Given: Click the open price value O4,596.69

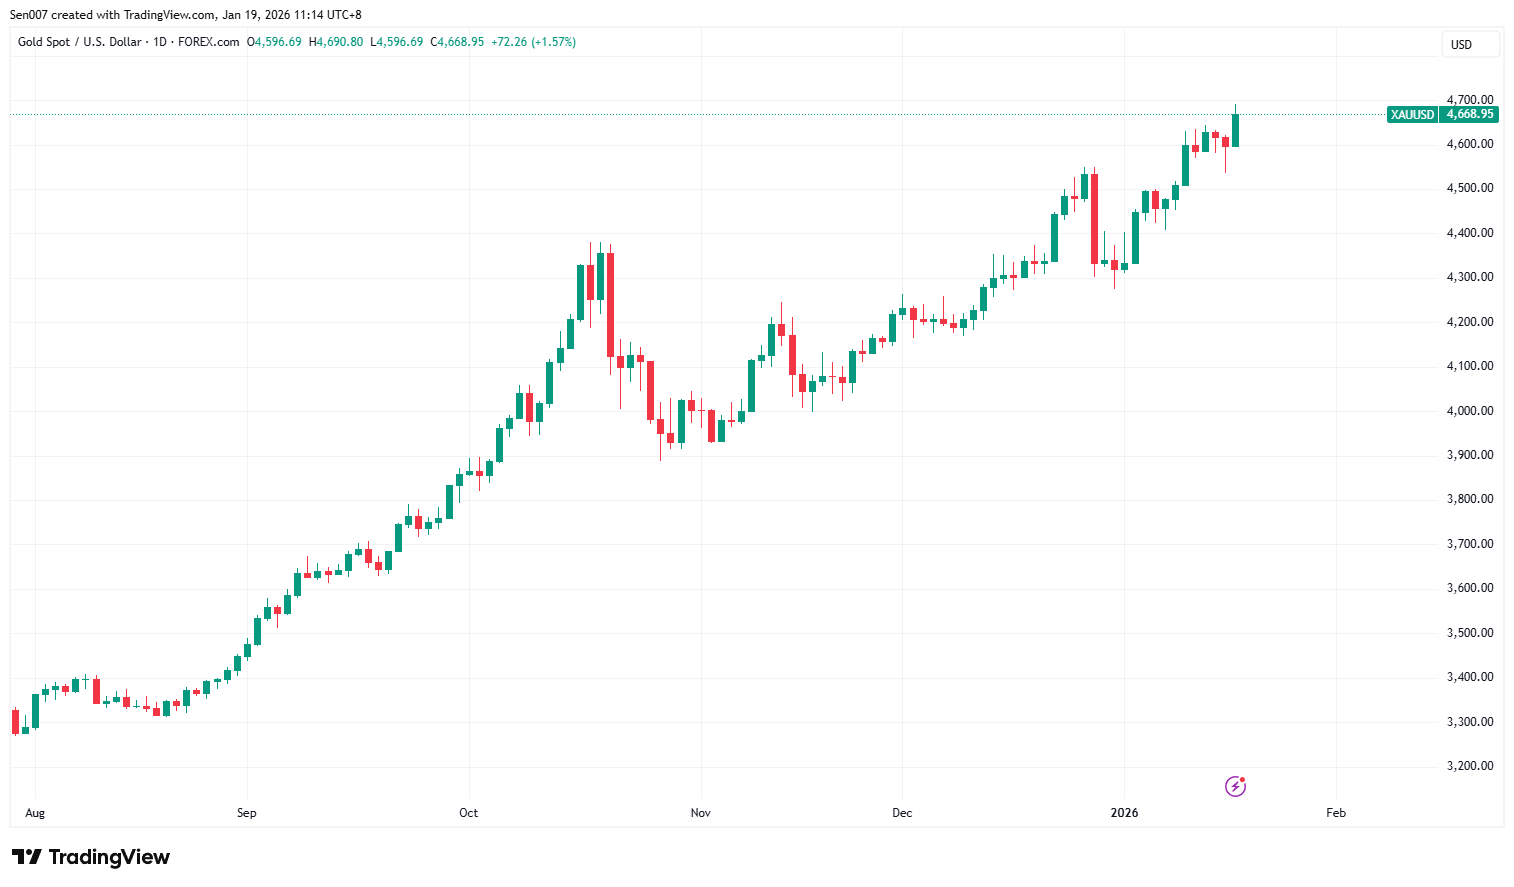Looking at the screenshot, I should [x=275, y=42].
